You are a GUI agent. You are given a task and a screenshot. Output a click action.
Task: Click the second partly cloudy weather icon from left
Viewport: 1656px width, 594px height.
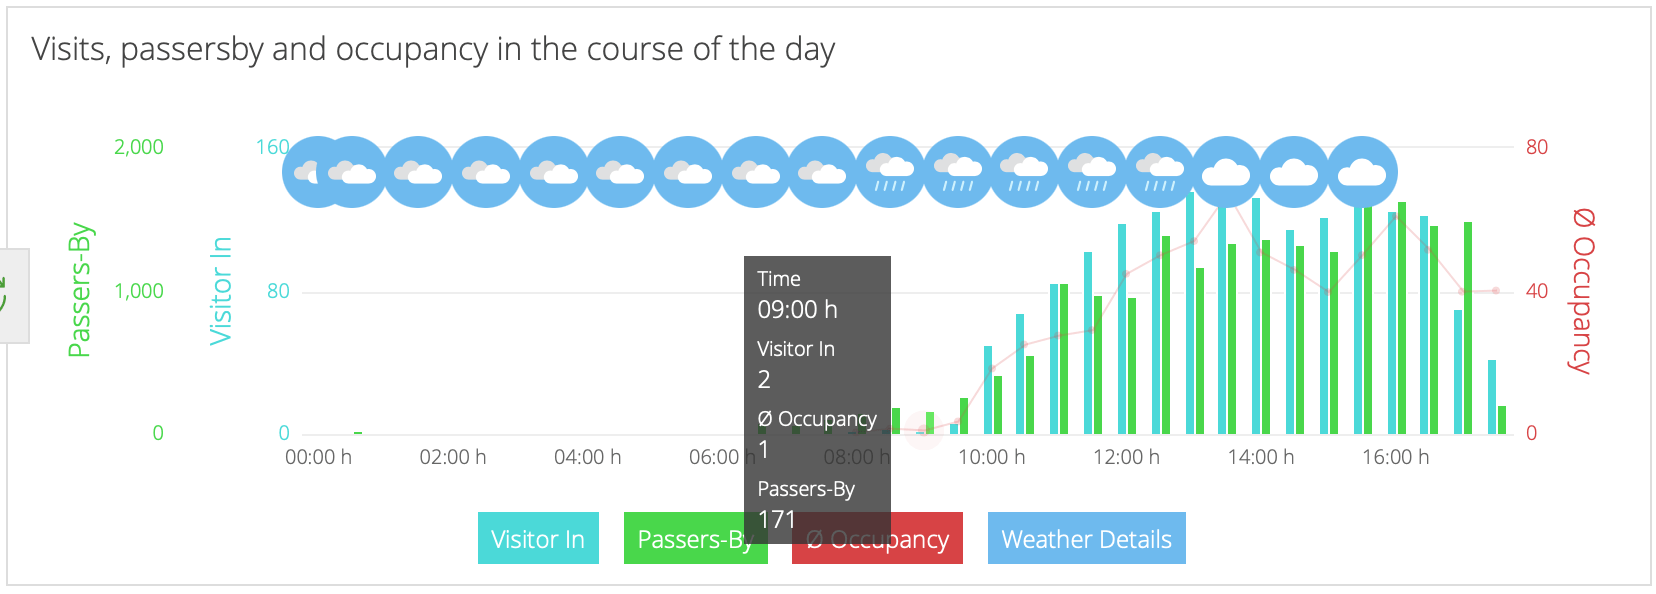click(x=351, y=172)
